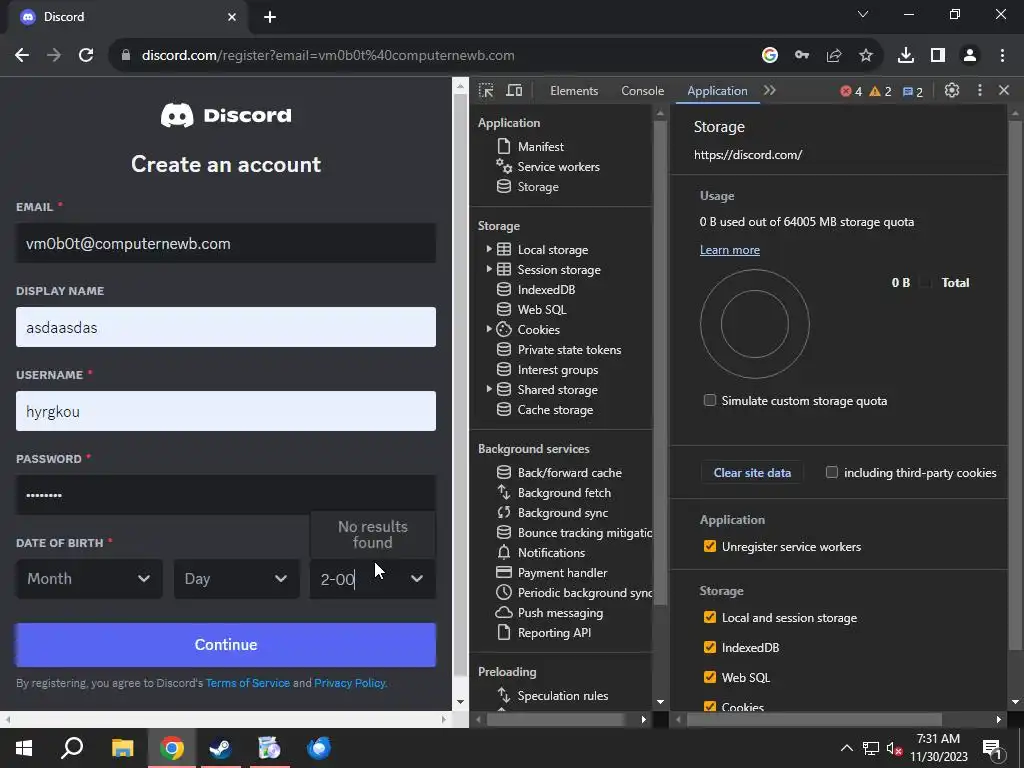Screen dimensions: 1024x768
Task: Open DevTools three-dot customize menu
Action: pos(980,91)
